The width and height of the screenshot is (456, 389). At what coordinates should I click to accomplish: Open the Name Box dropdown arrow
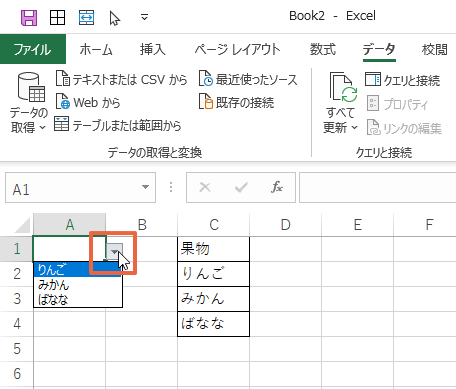pos(145,187)
